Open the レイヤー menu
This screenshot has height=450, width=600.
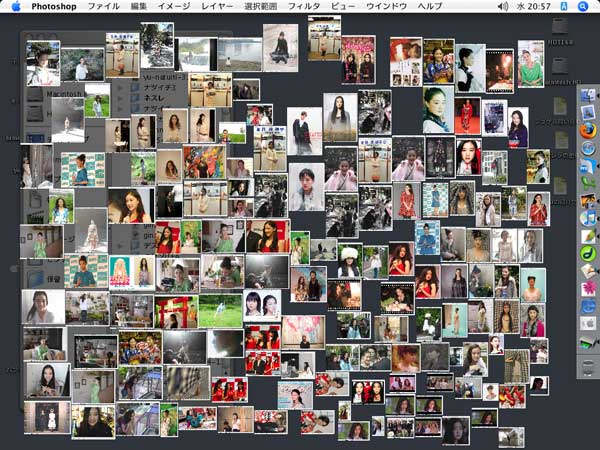[x=217, y=7]
